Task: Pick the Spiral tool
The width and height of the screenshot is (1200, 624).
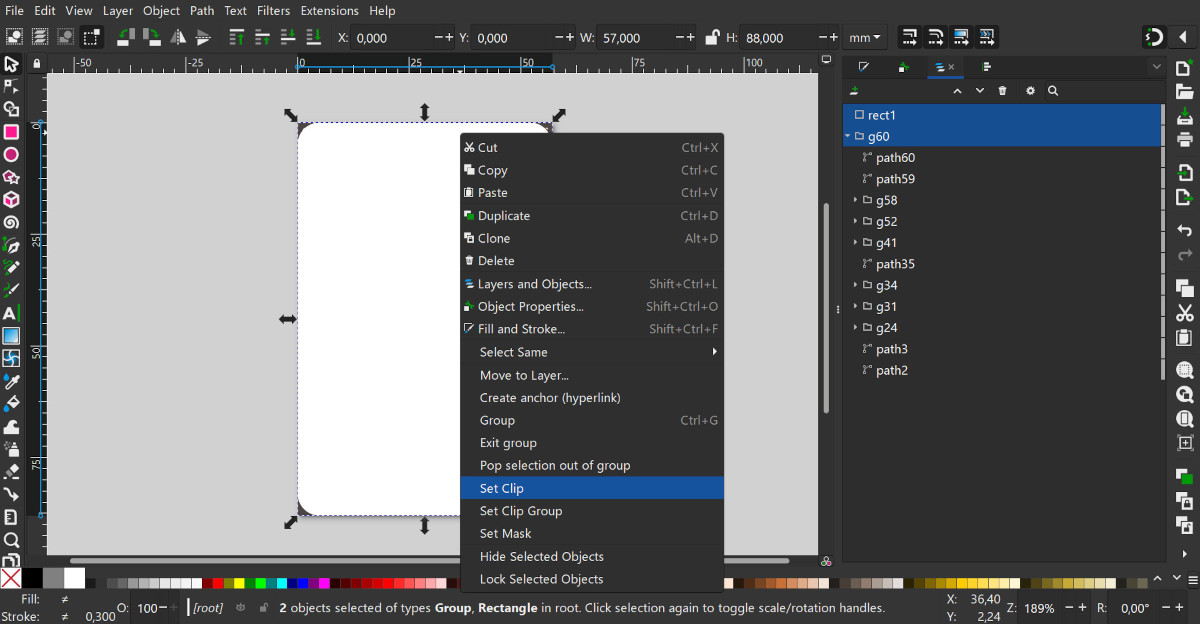Action: point(11,222)
